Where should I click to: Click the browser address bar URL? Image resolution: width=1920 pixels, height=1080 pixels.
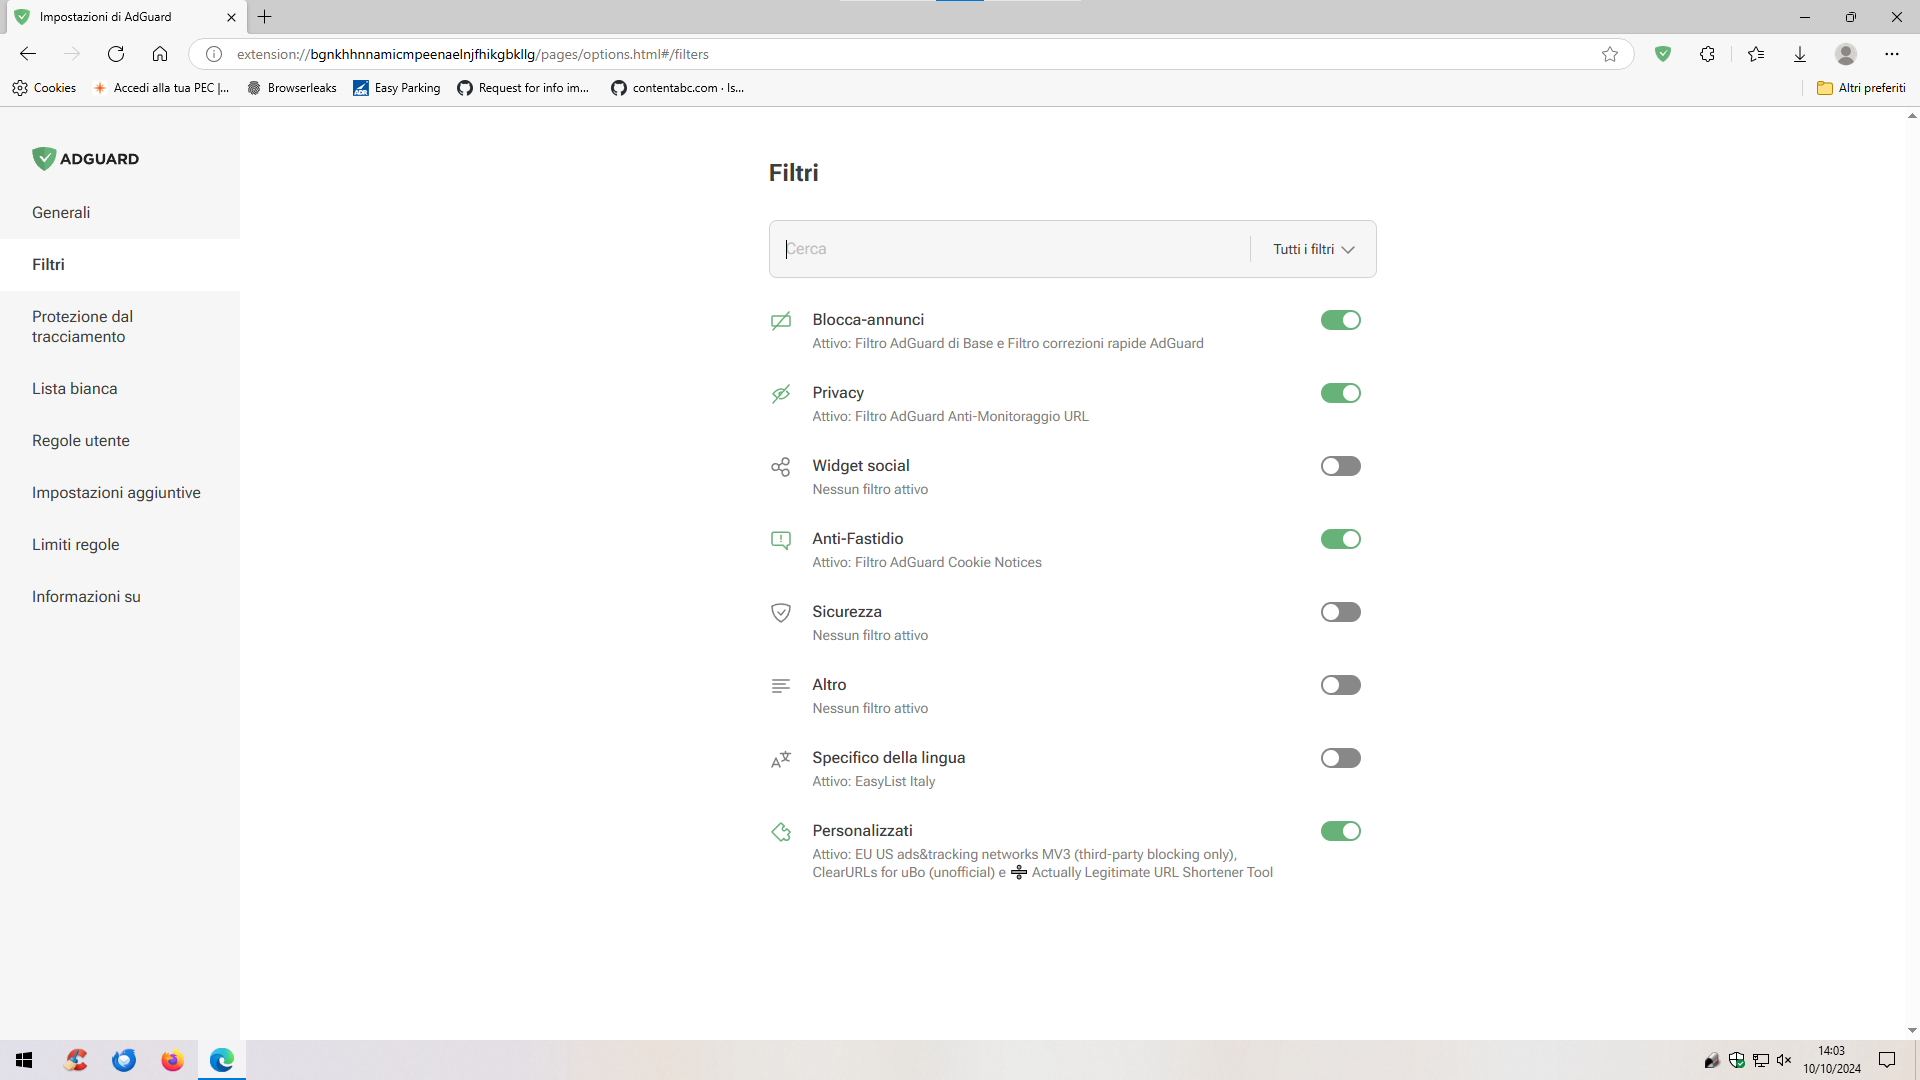[472, 54]
